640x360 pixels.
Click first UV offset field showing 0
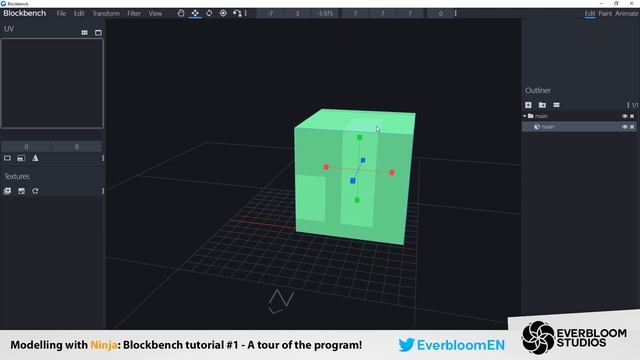(x=26, y=147)
